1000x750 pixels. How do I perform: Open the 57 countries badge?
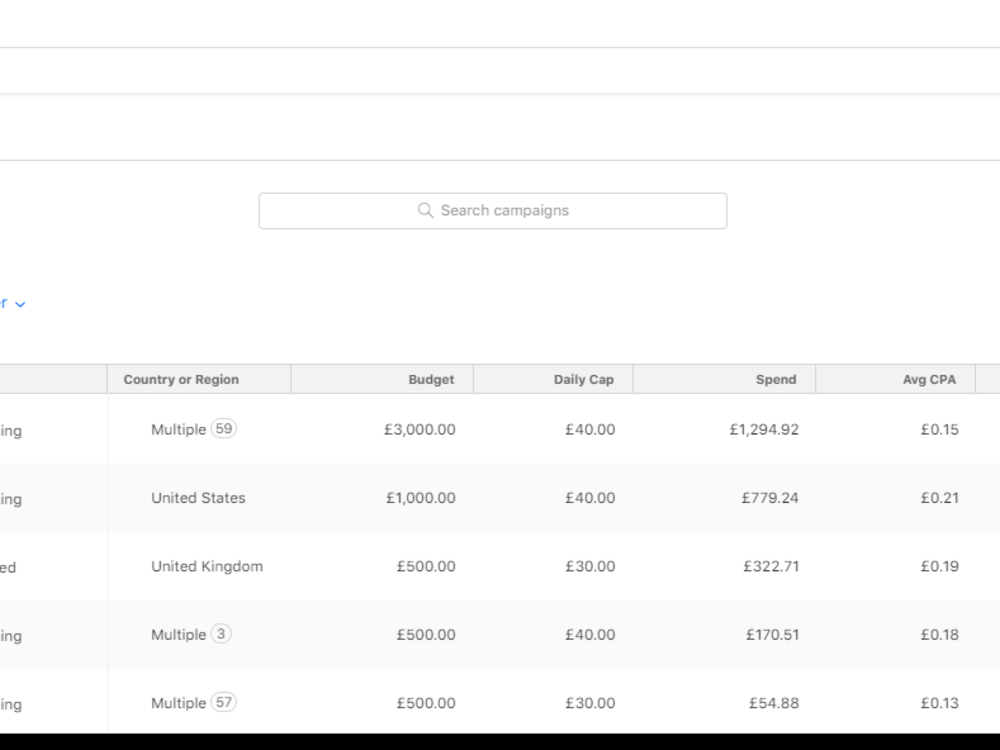tap(224, 702)
